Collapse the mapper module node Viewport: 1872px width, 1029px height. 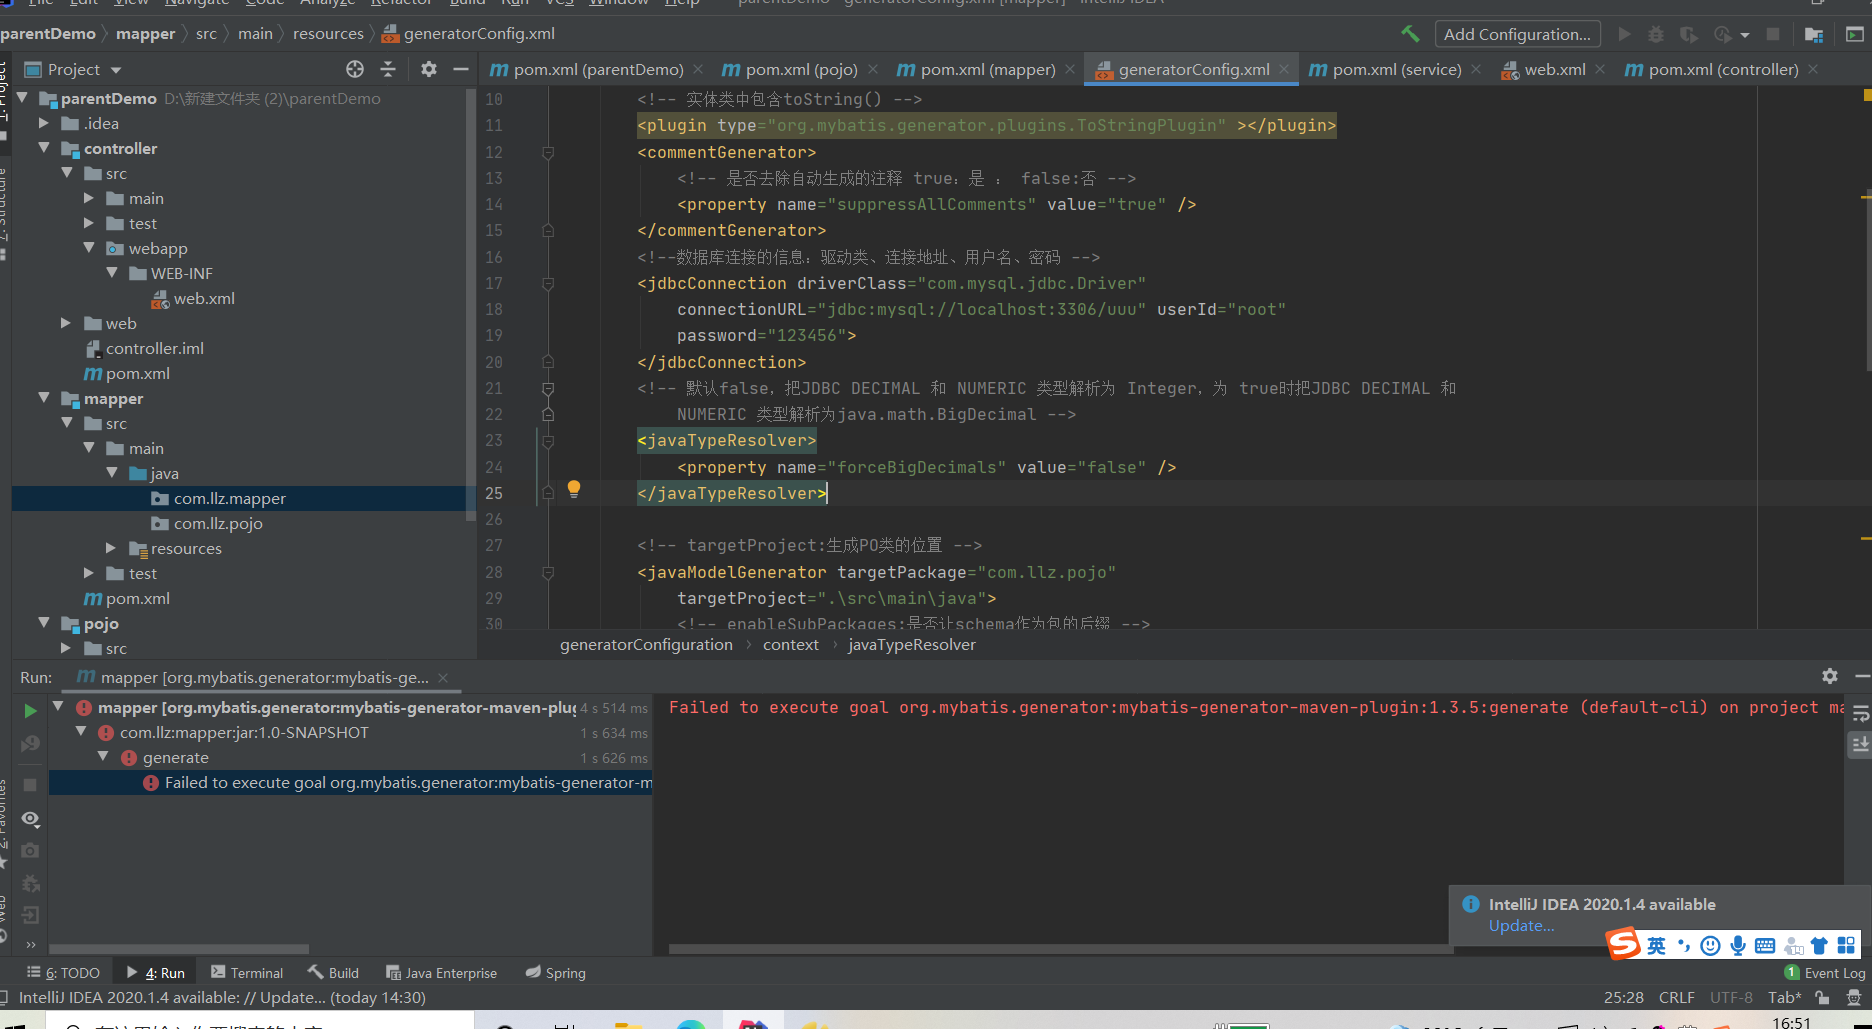(44, 398)
